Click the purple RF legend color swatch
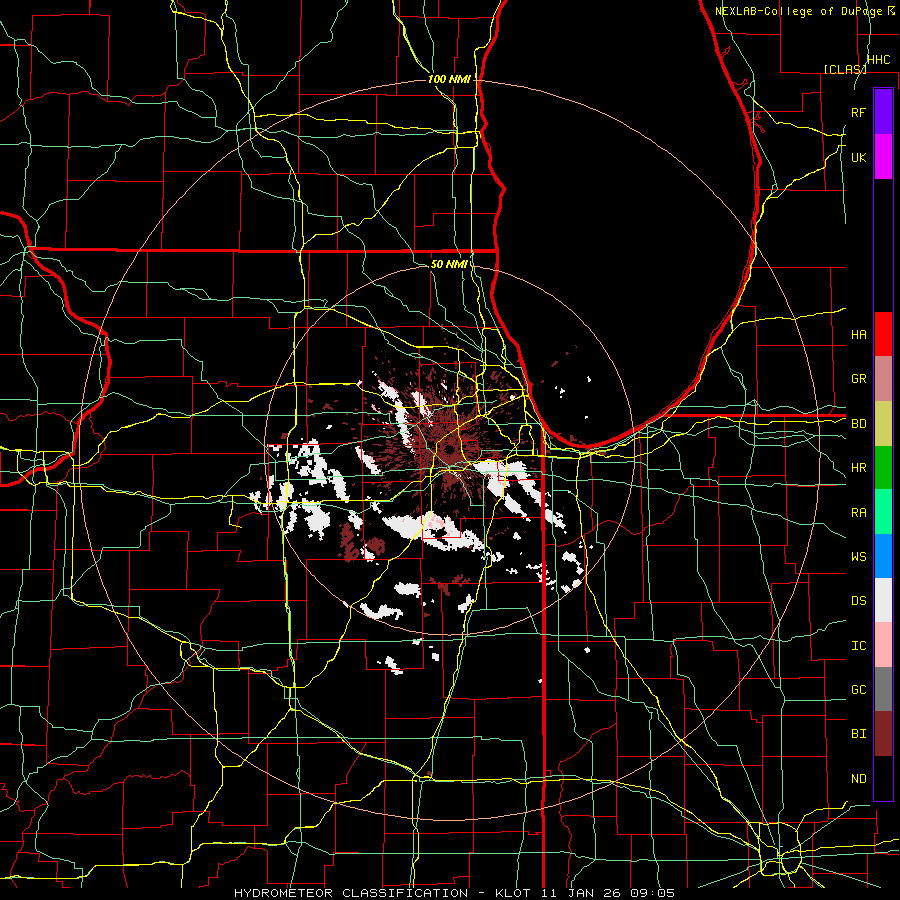 click(883, 112)
